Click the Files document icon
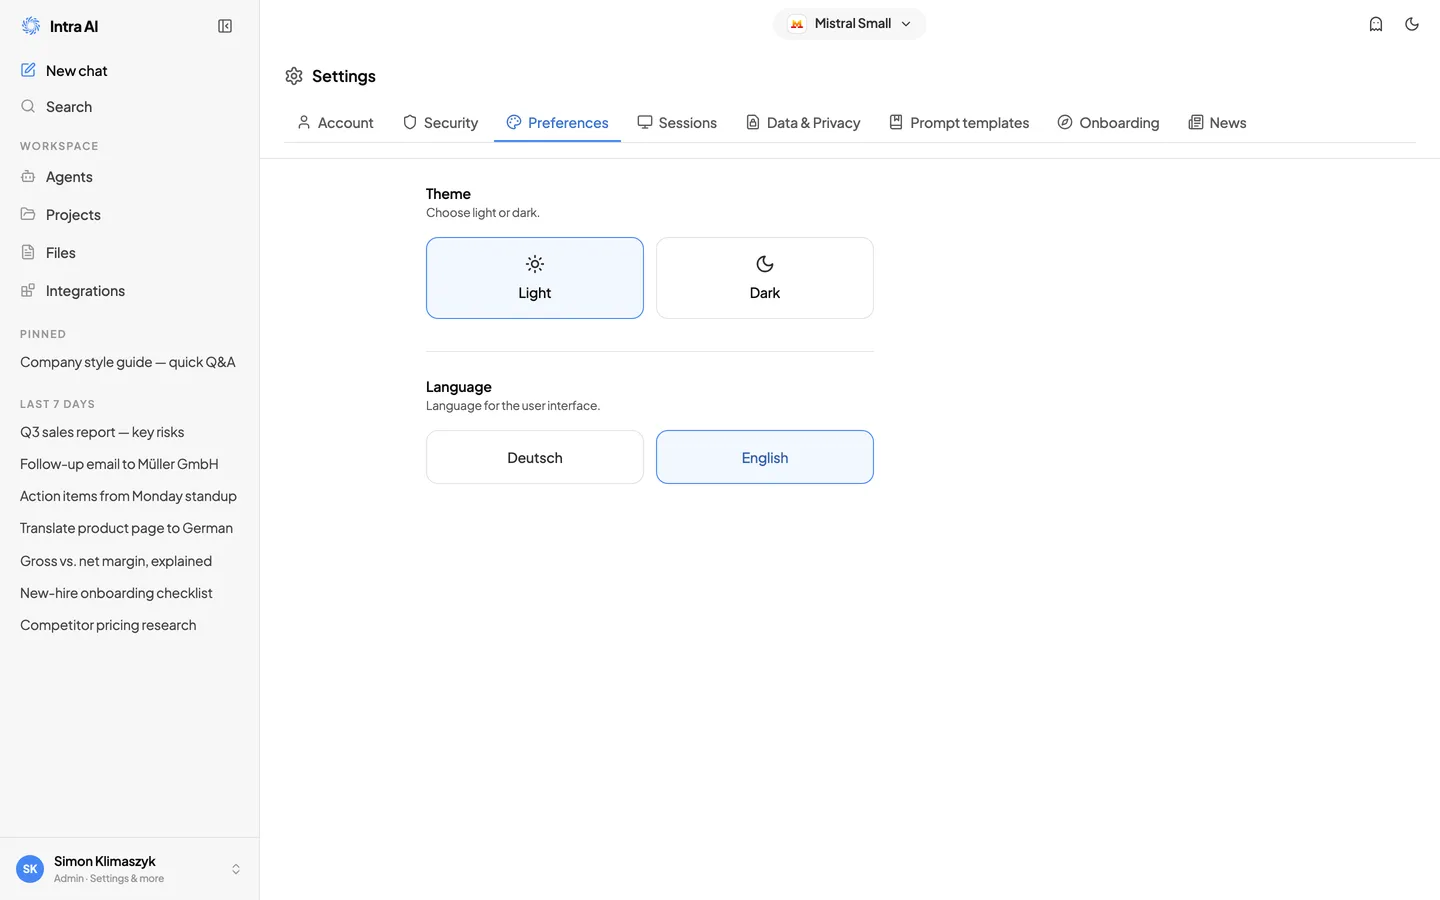 (28, 252)
